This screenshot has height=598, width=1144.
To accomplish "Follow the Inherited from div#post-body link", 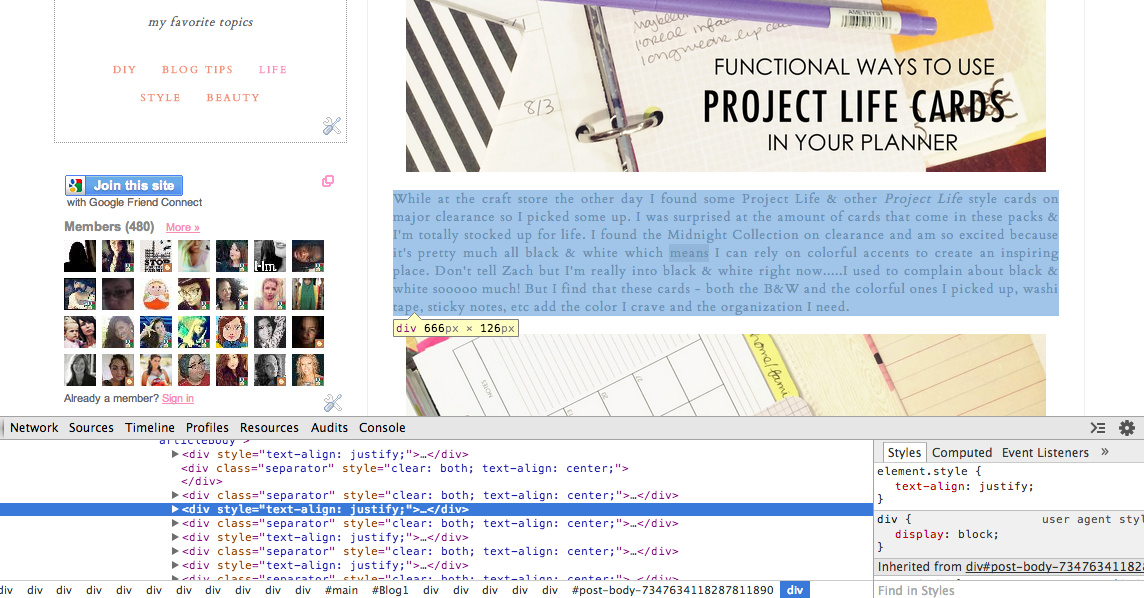I will pyautogui.click(x=1054, y=567).
